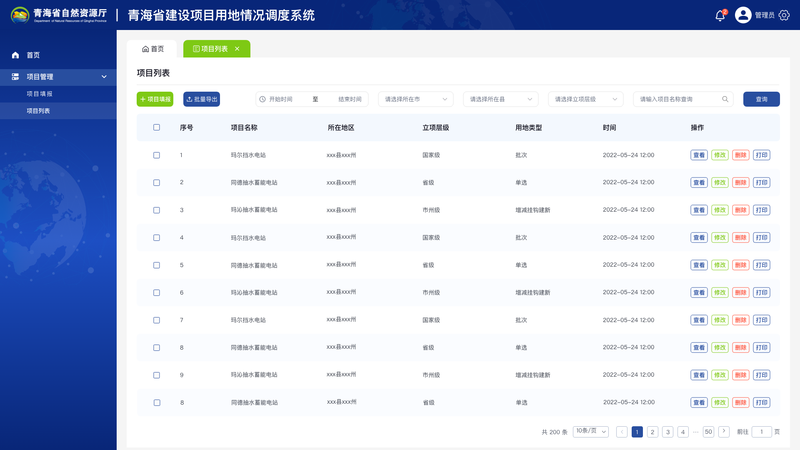Click 玛沁抽水蓄能电站 in row 3
The height and width of the screenshot is (450, 800).
254,210
